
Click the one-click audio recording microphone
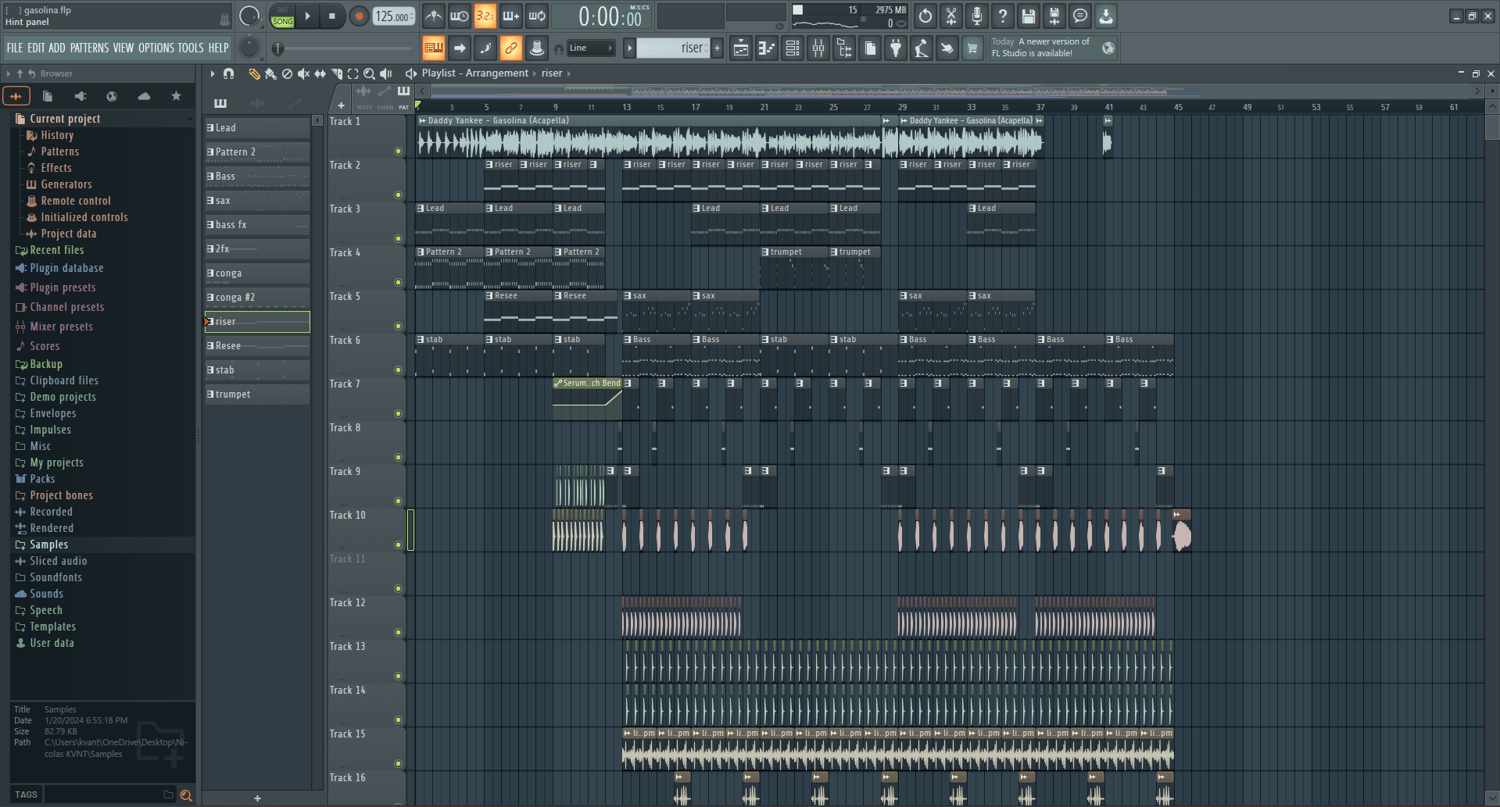pos(977,16)
